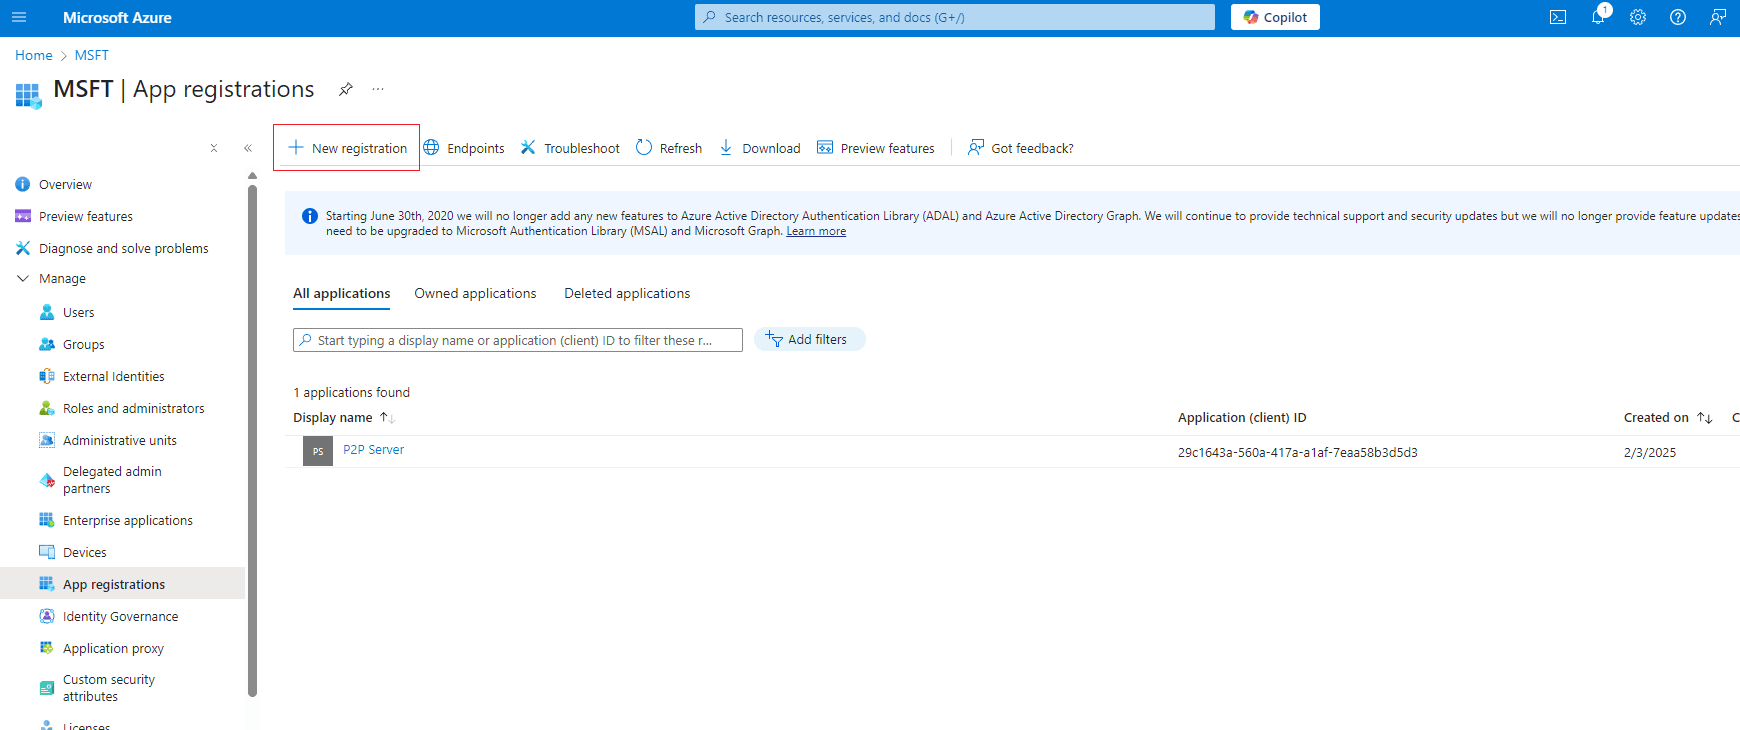Sort by the Created on column
This screenshot has width=1740, height=730.
1668,418
